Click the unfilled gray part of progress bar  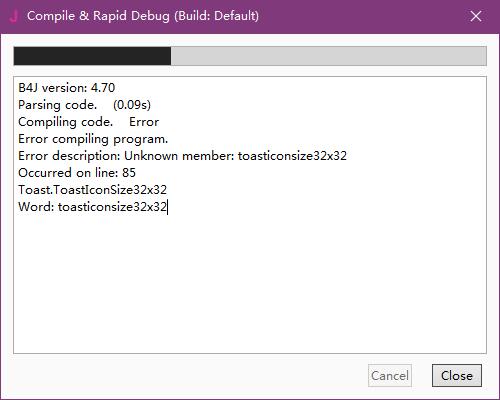click(329, 56)
